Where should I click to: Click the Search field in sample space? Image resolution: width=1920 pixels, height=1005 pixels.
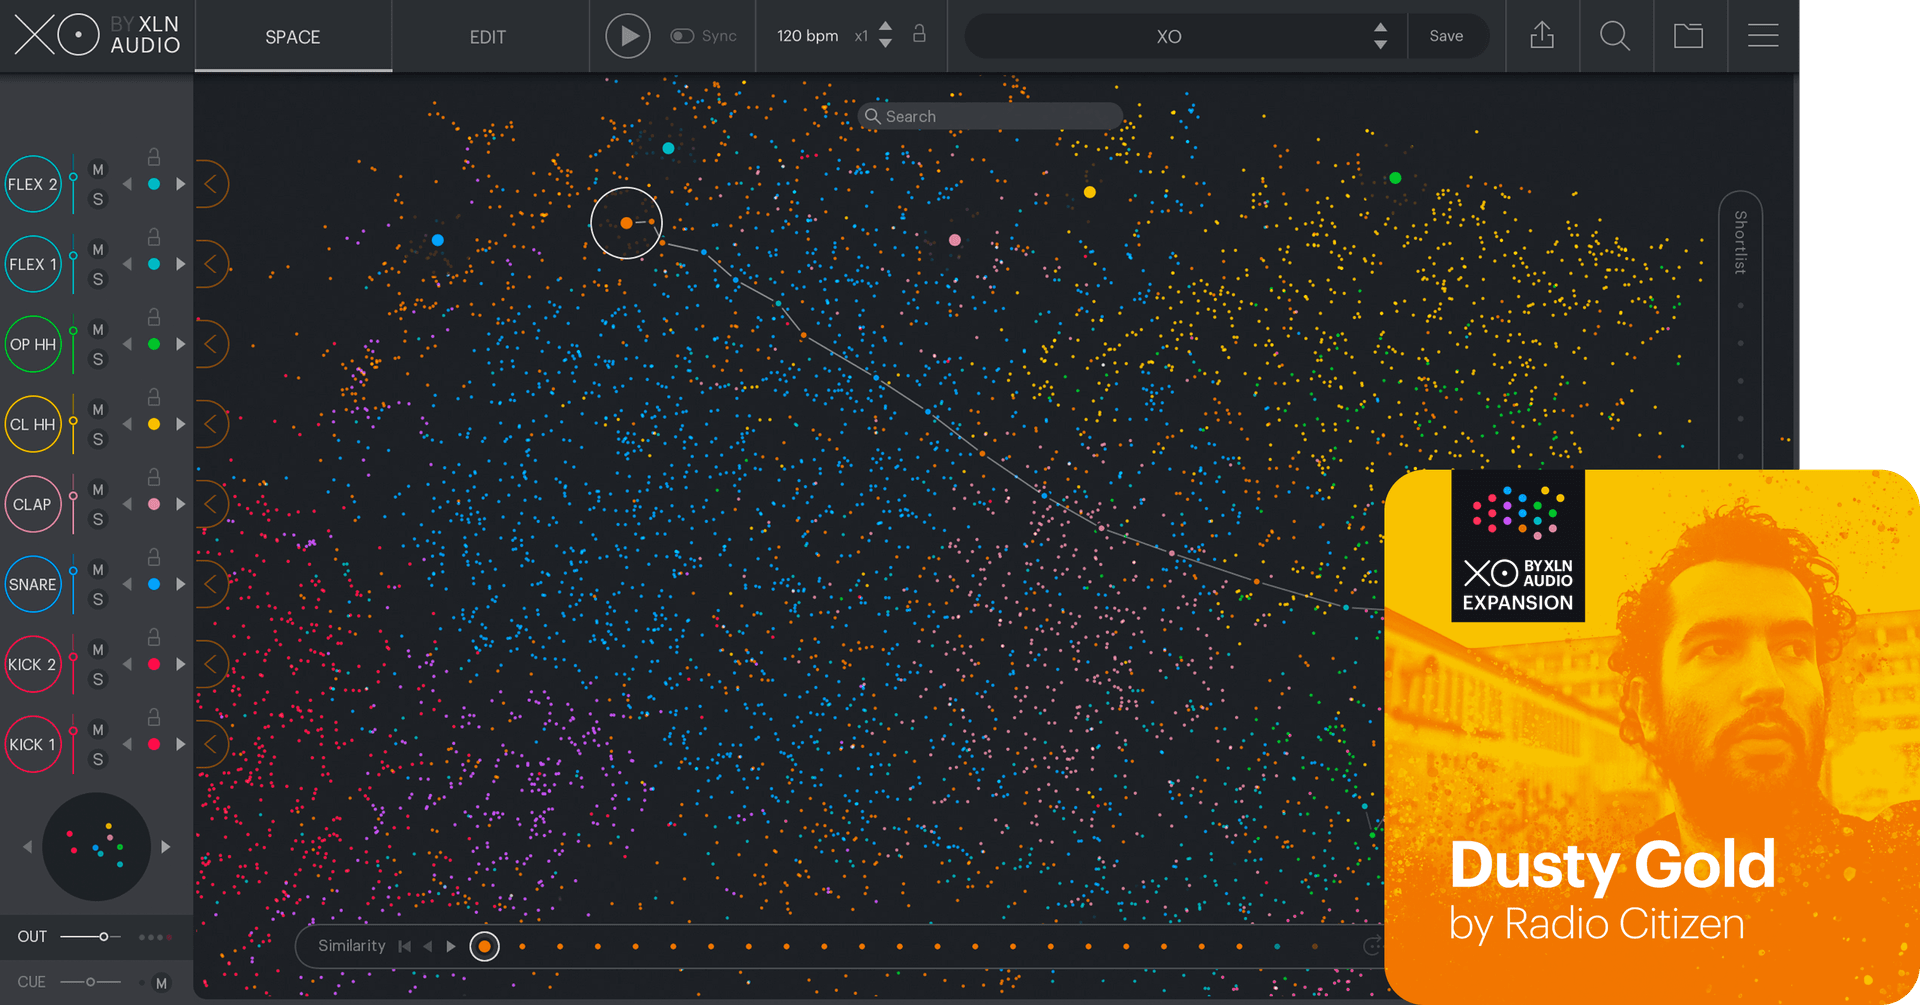(x=991, y=116)
